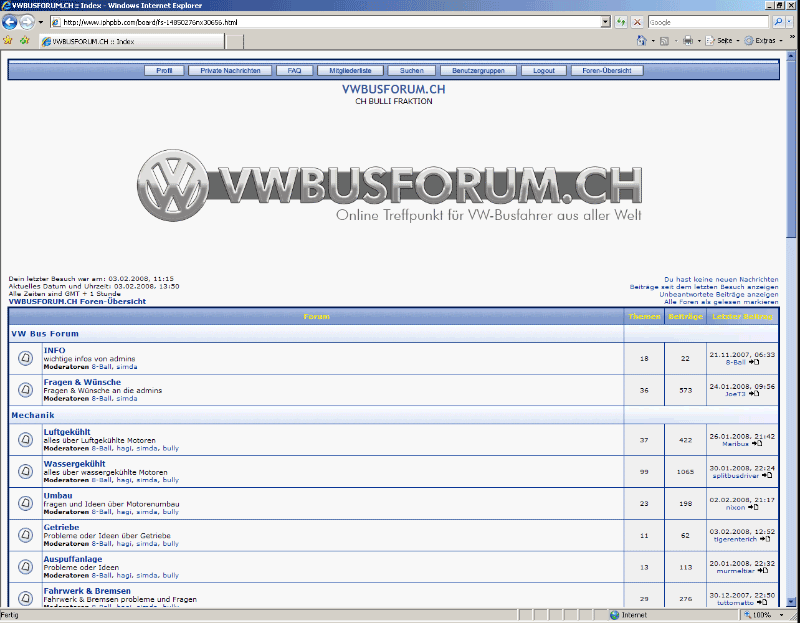800x623 pixels.
Task: Click the Suchen navigation button
Action: (x=412, y=70)
